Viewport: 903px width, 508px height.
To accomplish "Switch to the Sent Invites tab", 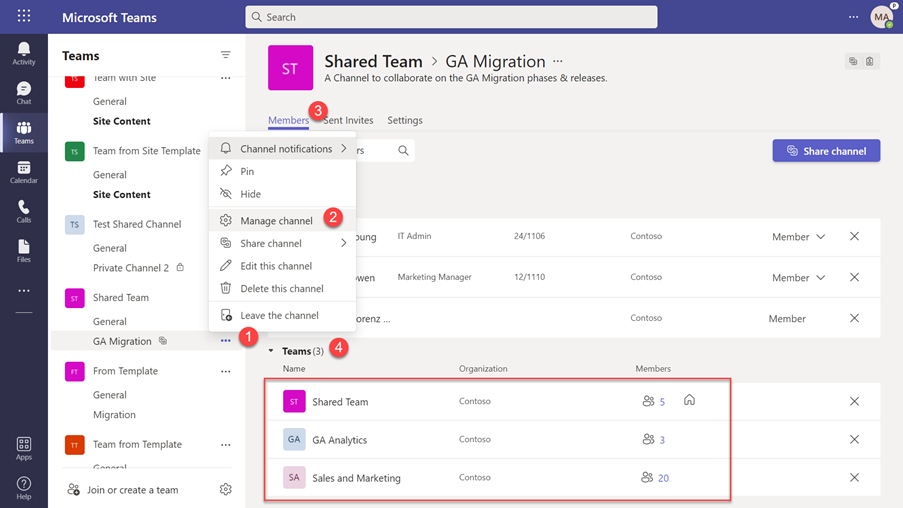I will coord(348,120).
